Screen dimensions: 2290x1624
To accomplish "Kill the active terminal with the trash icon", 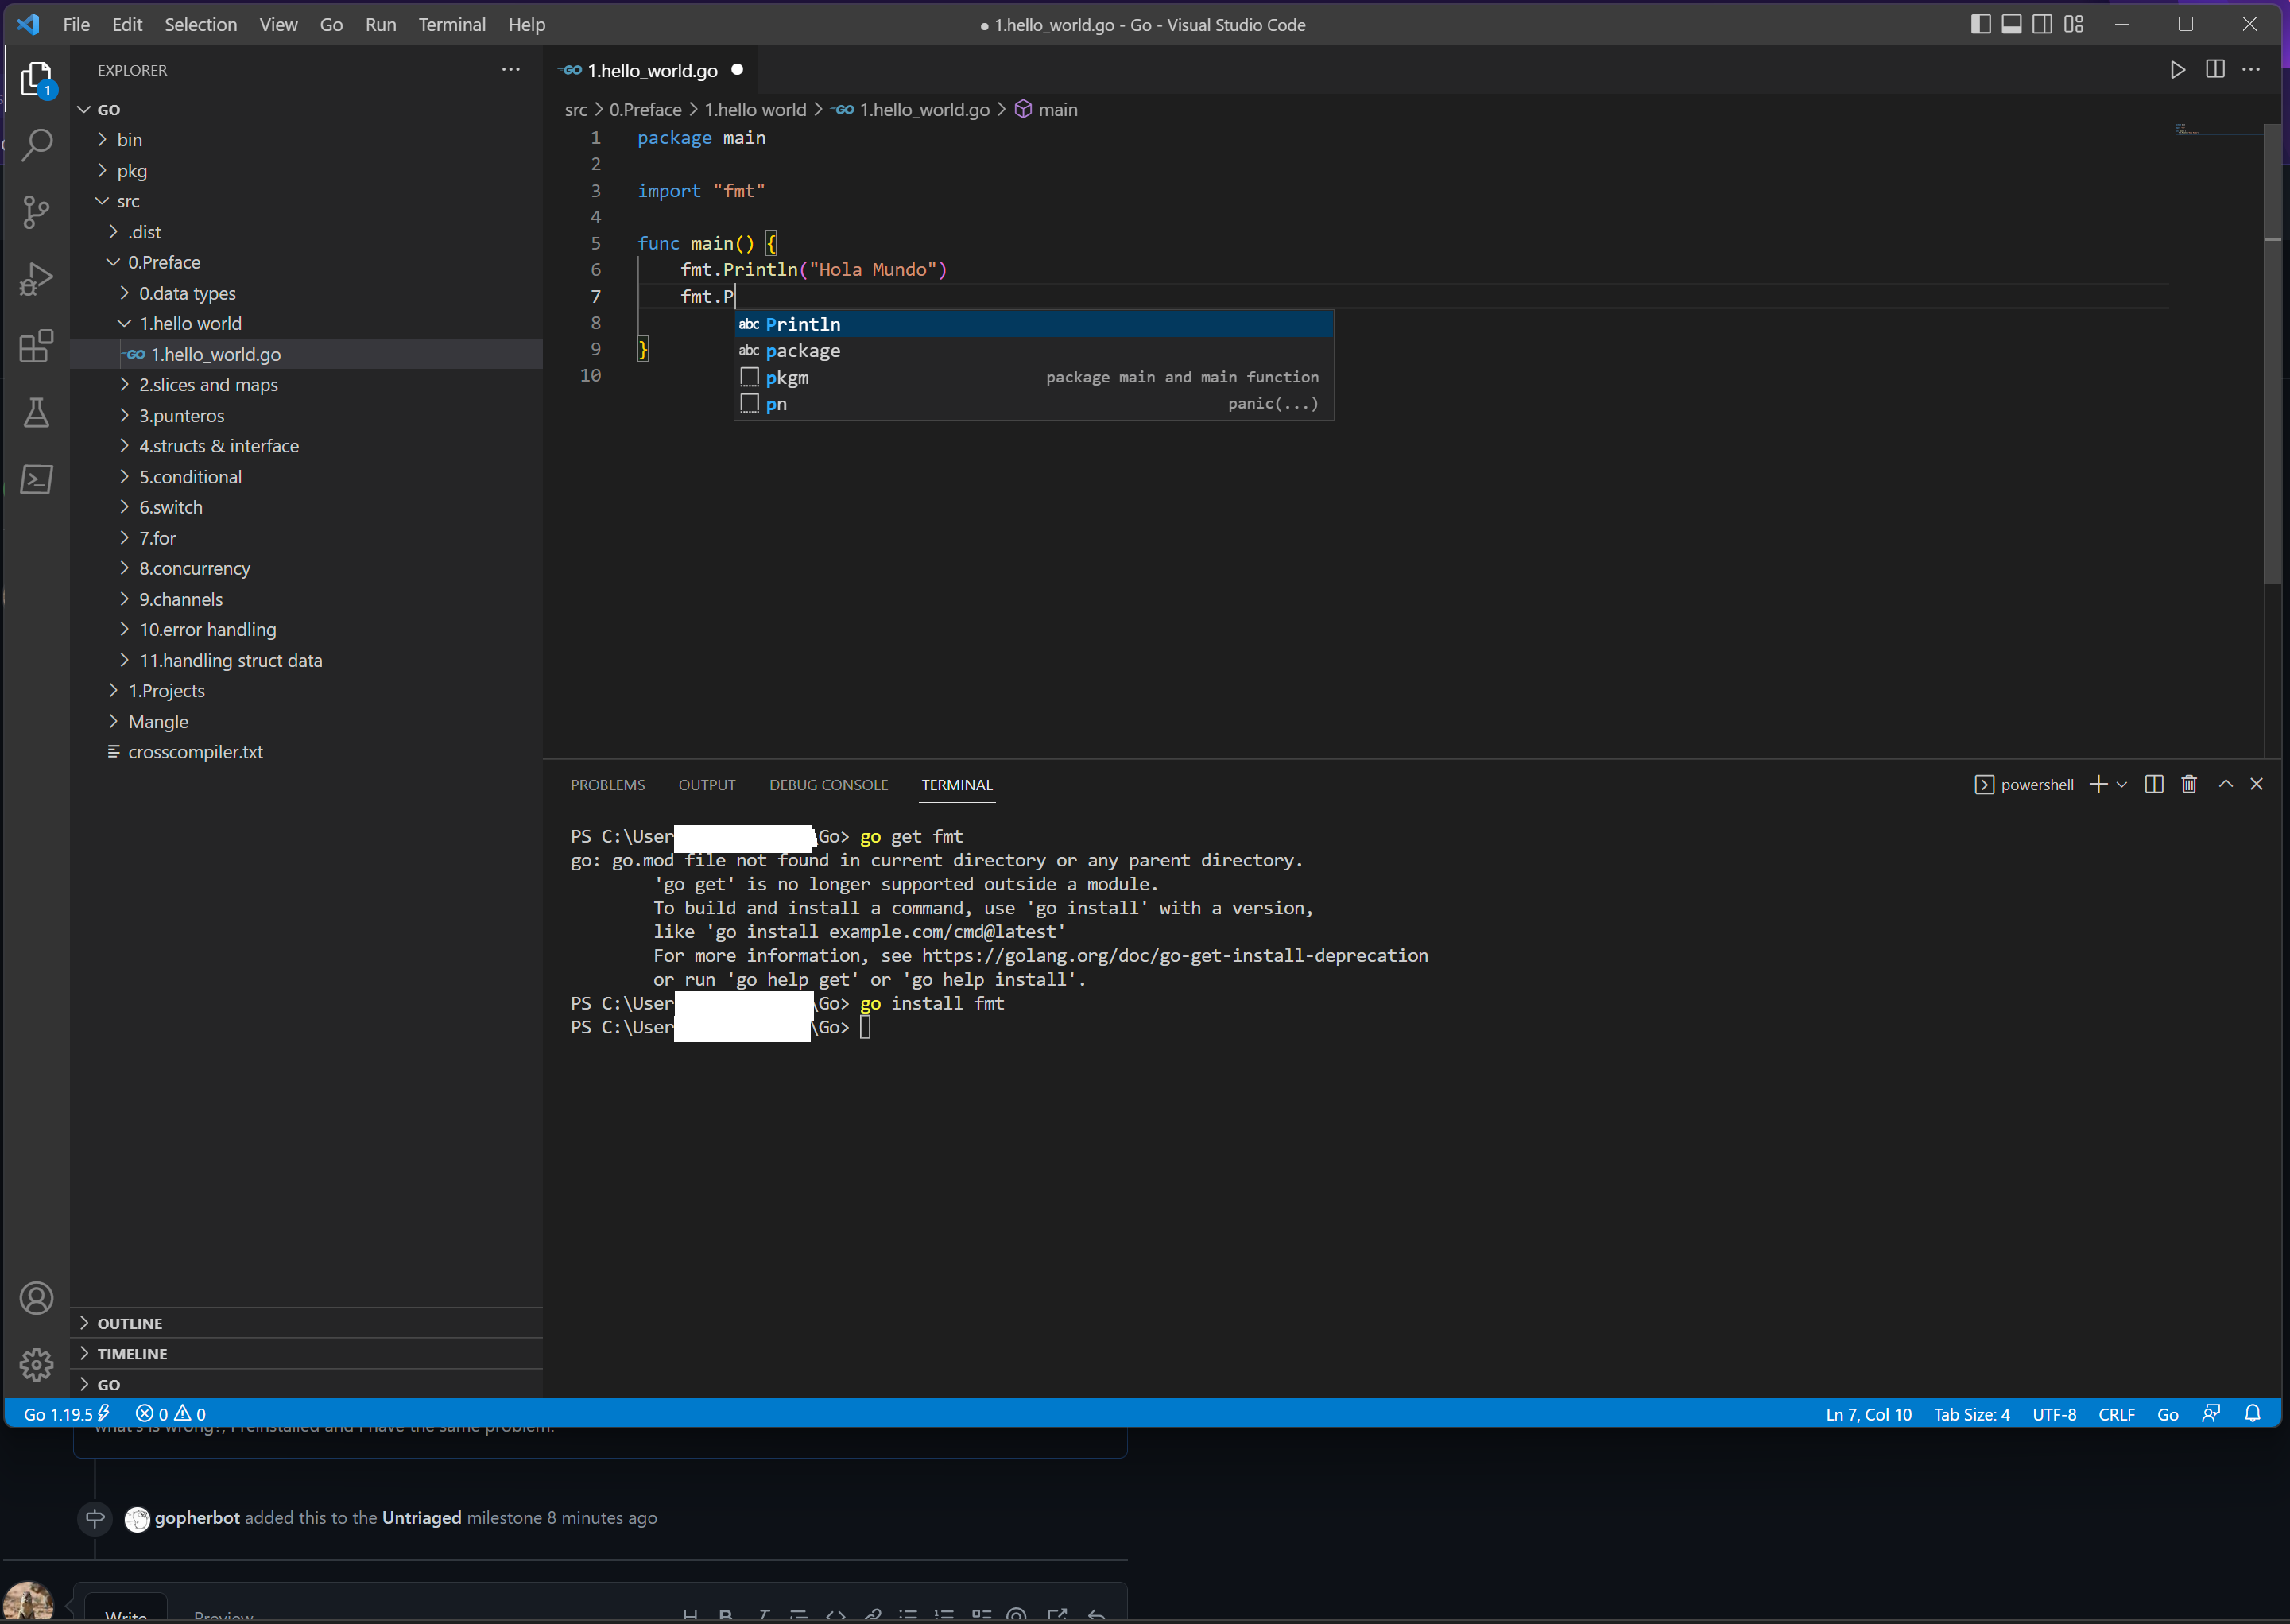I will (x=2189, y=784).
